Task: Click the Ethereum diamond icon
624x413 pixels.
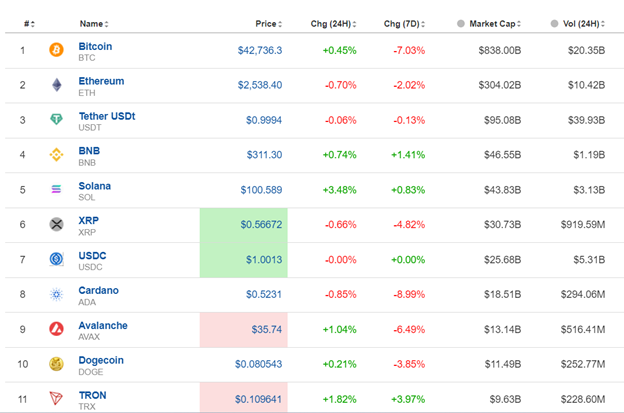Action: pos(56,85)
